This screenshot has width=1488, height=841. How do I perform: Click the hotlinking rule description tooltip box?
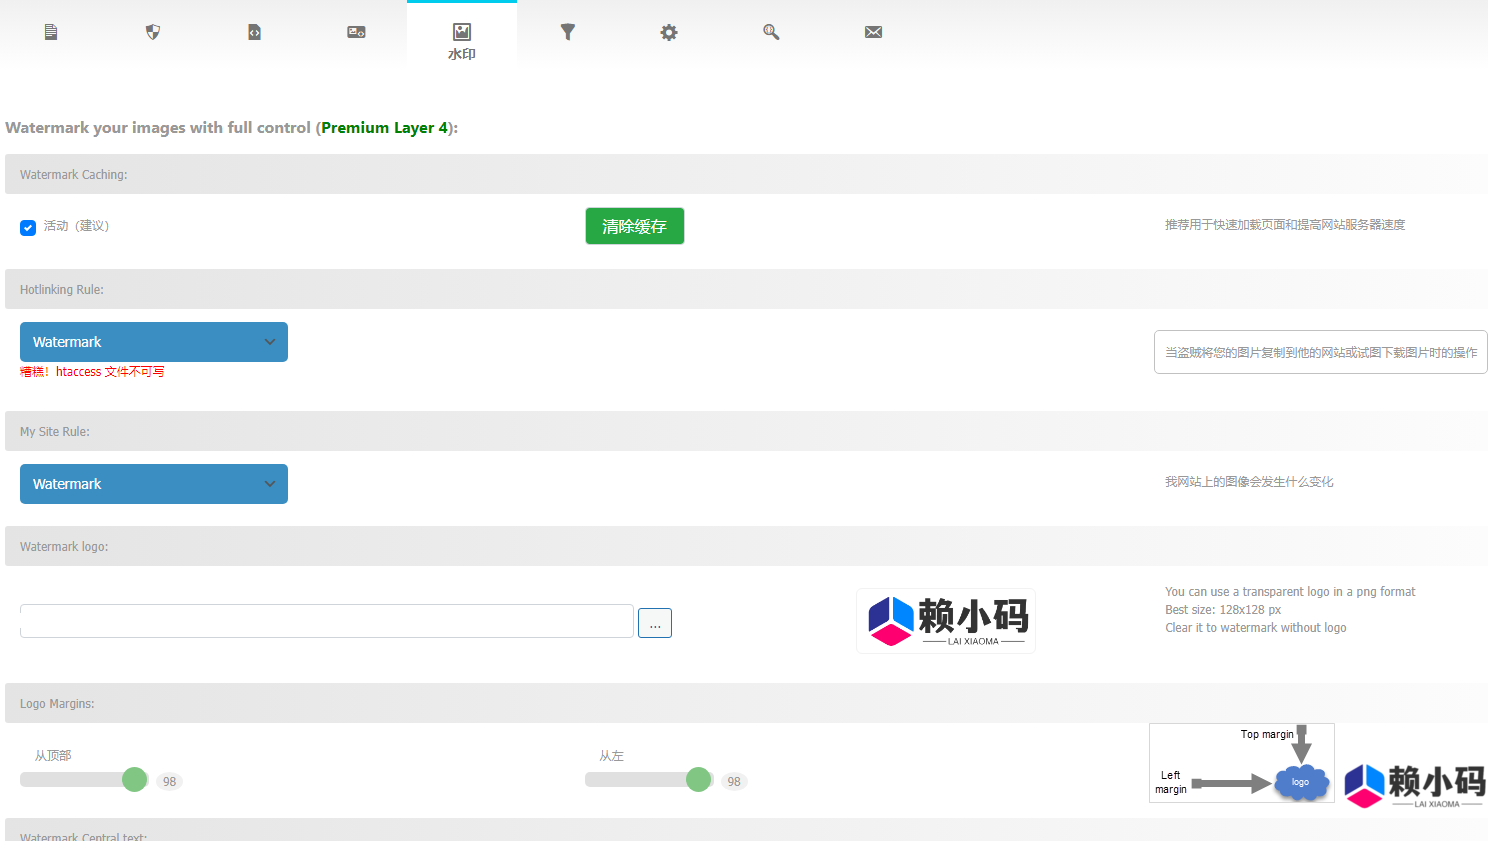click(1320, 352)
